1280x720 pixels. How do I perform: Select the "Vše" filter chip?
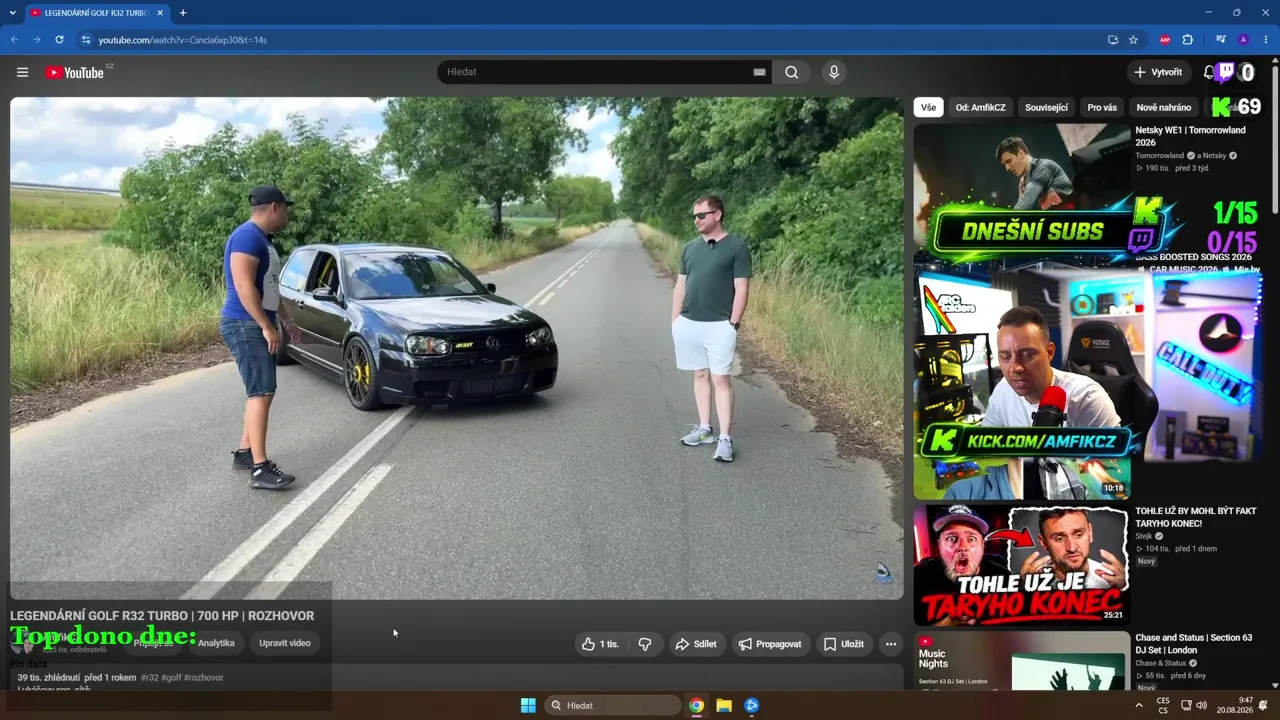[x=929, y=107]
